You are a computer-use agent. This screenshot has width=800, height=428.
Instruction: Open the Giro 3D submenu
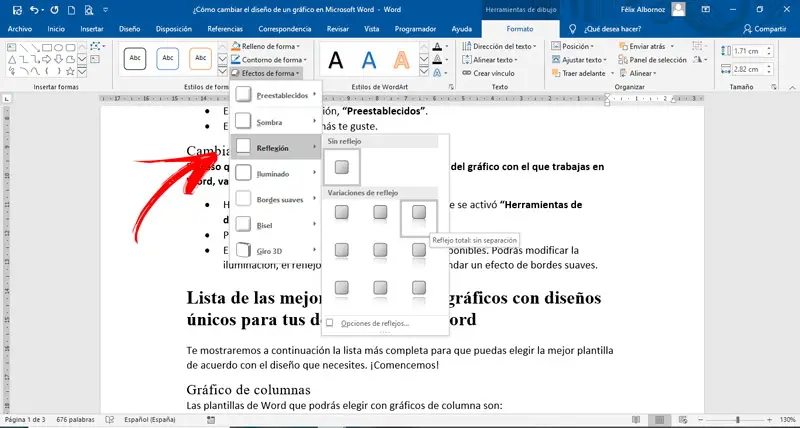click(276, 250)
